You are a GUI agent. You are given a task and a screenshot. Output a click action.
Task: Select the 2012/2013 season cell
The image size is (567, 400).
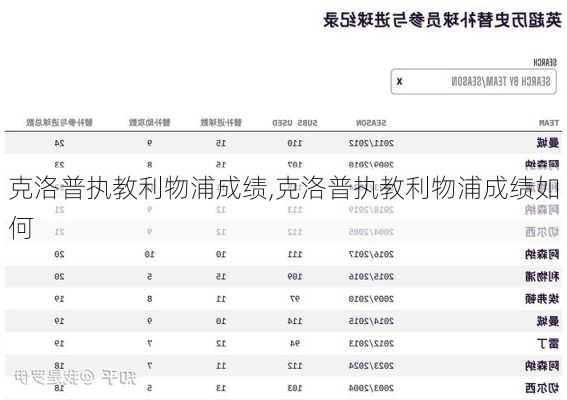(x=371, y=343)
